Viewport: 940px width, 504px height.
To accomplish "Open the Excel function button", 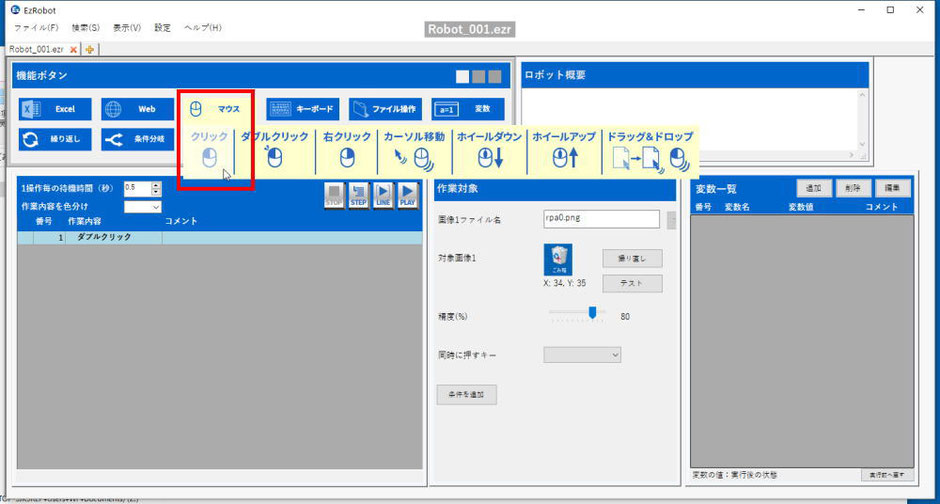I will (x=55, y=109).
